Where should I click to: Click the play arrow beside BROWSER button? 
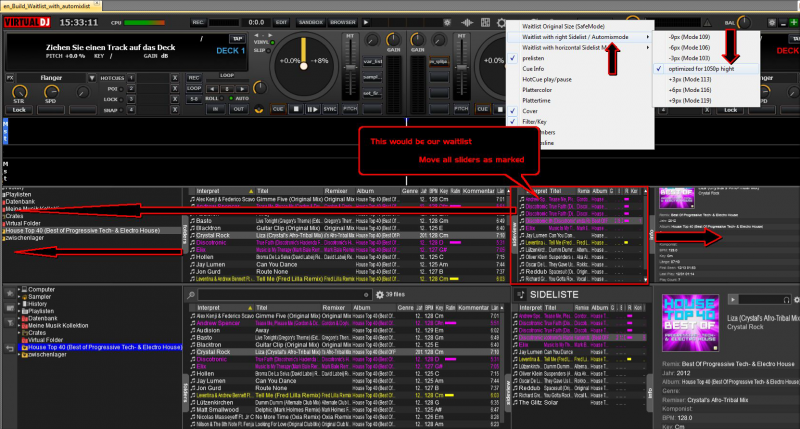coord(366,22)
